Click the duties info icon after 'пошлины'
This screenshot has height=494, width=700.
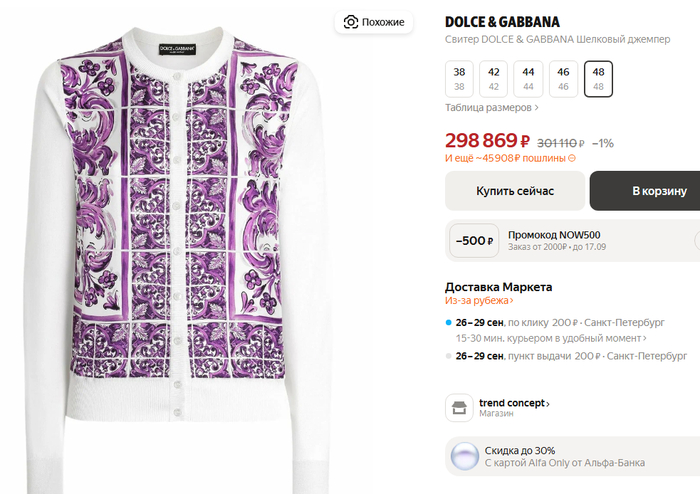click(x=572, y=158)
